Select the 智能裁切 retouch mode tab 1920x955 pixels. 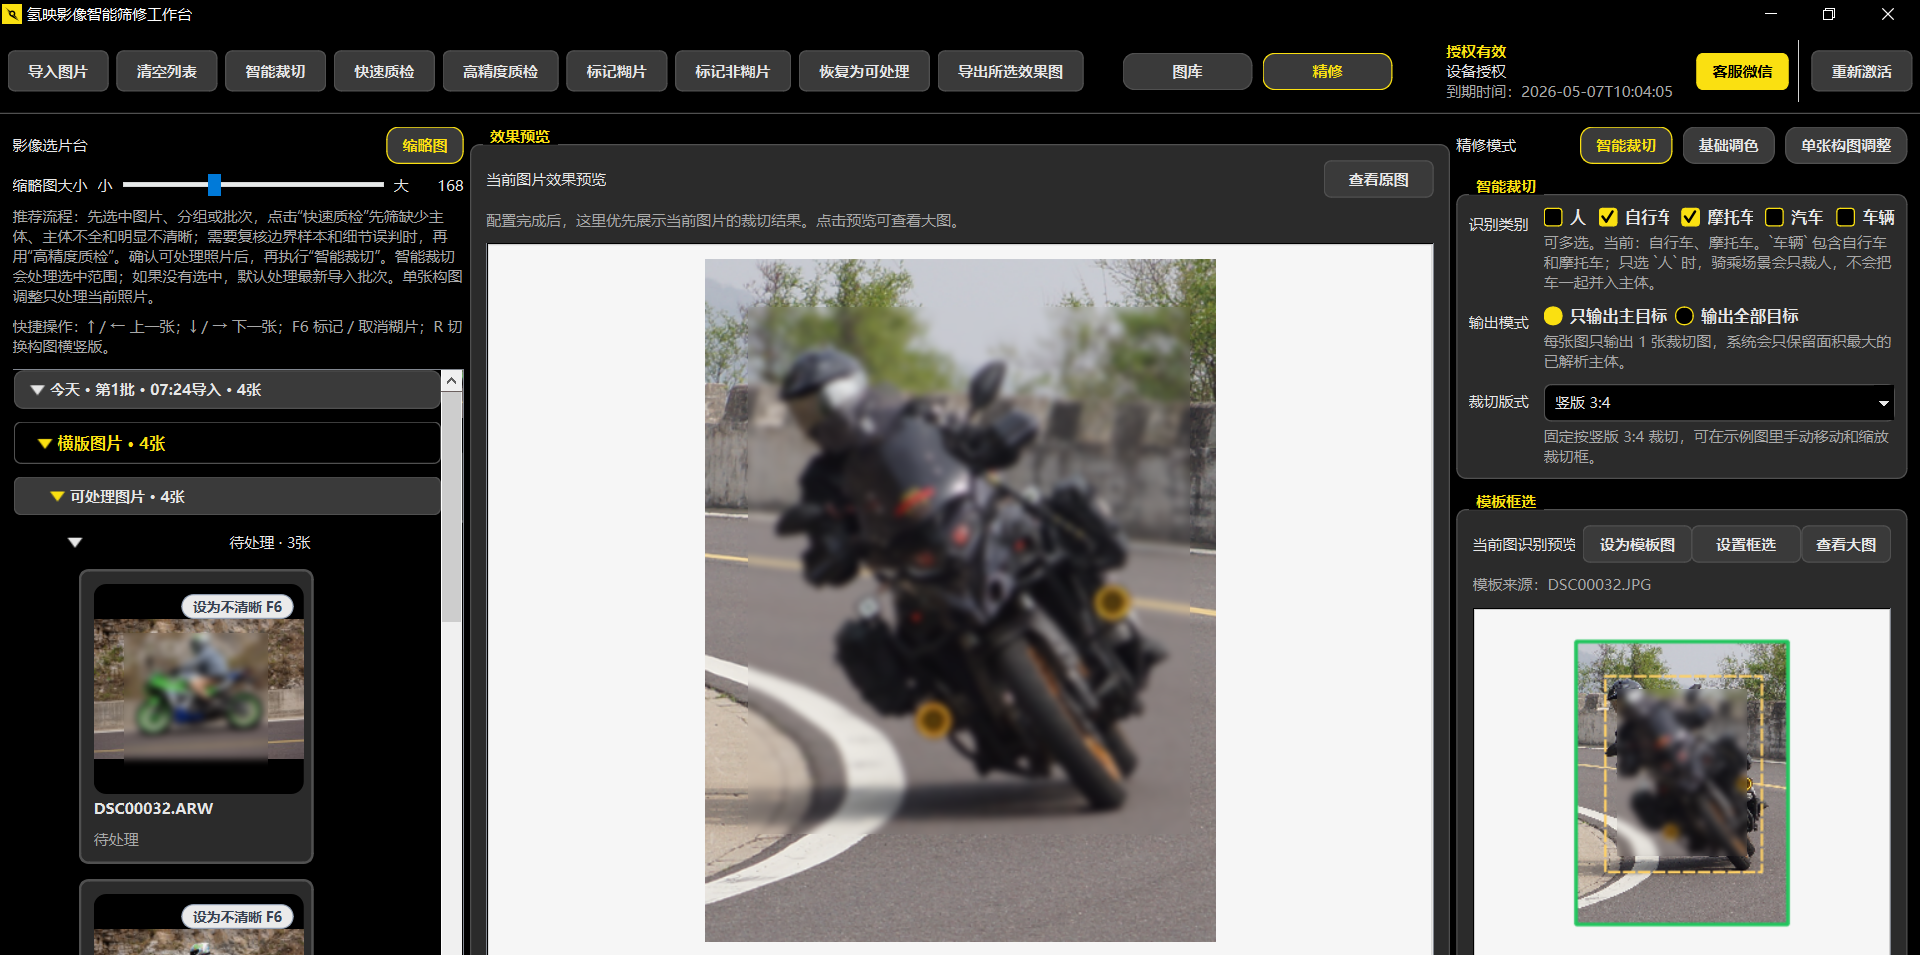click(x=1626, y=146)
